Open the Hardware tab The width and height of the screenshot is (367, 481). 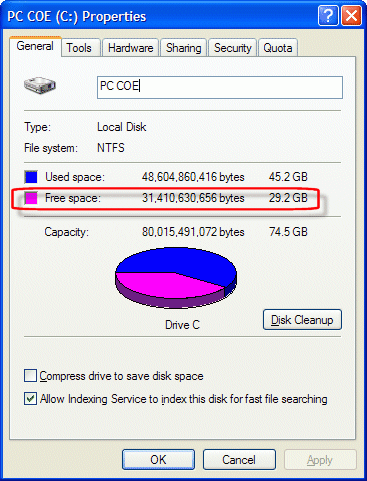click(131, 48)
